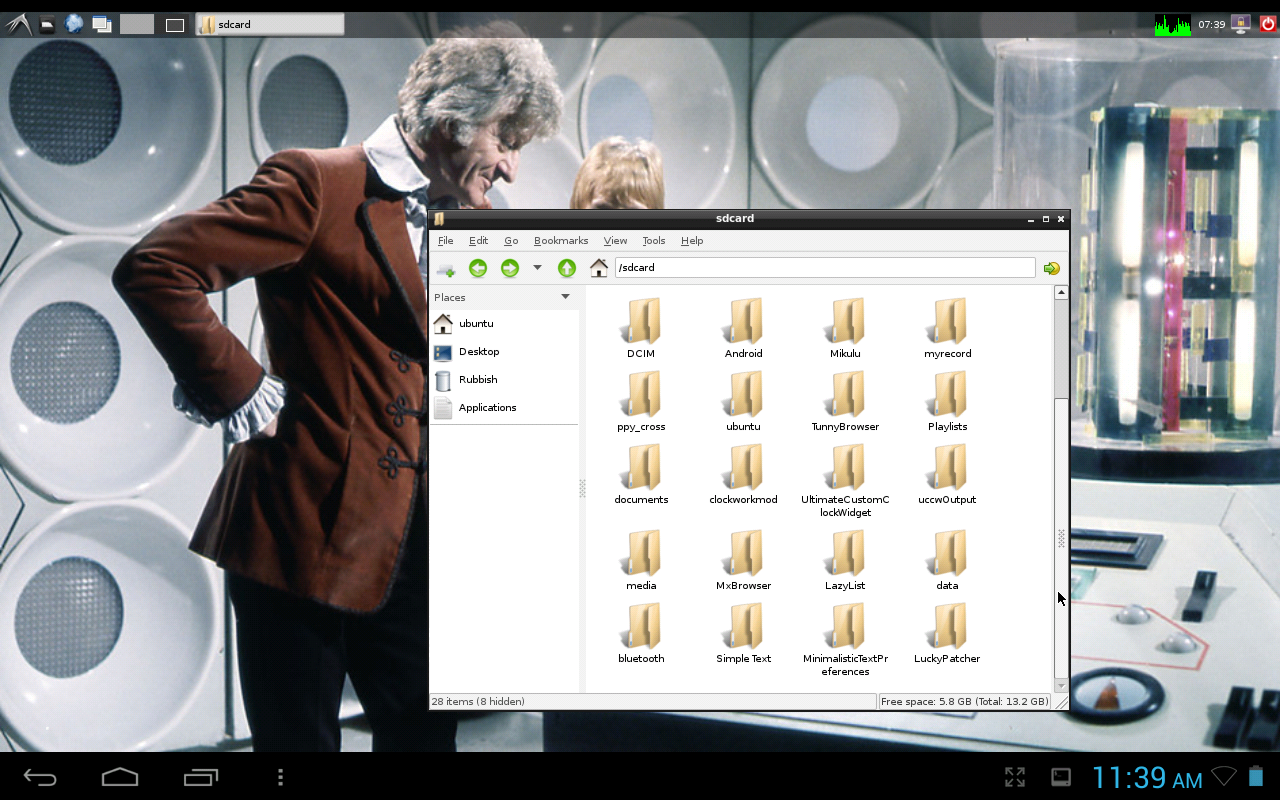Select the MxBrowser folder
The image size is (1280, 800).
coord(743,561)
